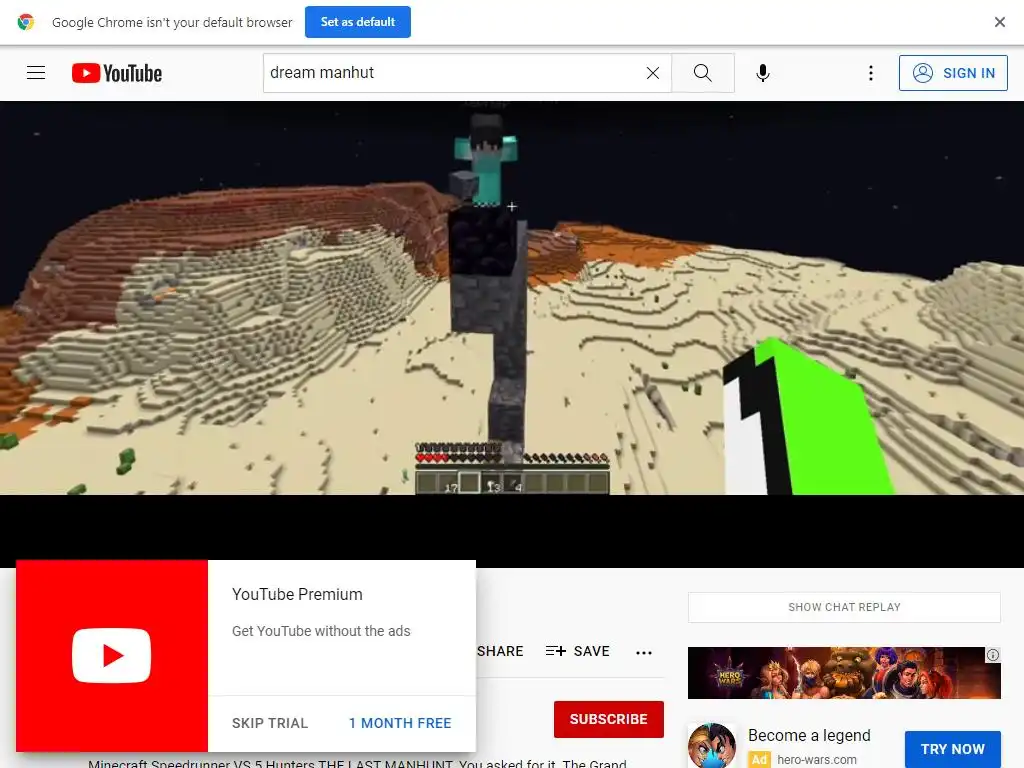Click the Get YouTube without the ads text

[x=321, y=631]
